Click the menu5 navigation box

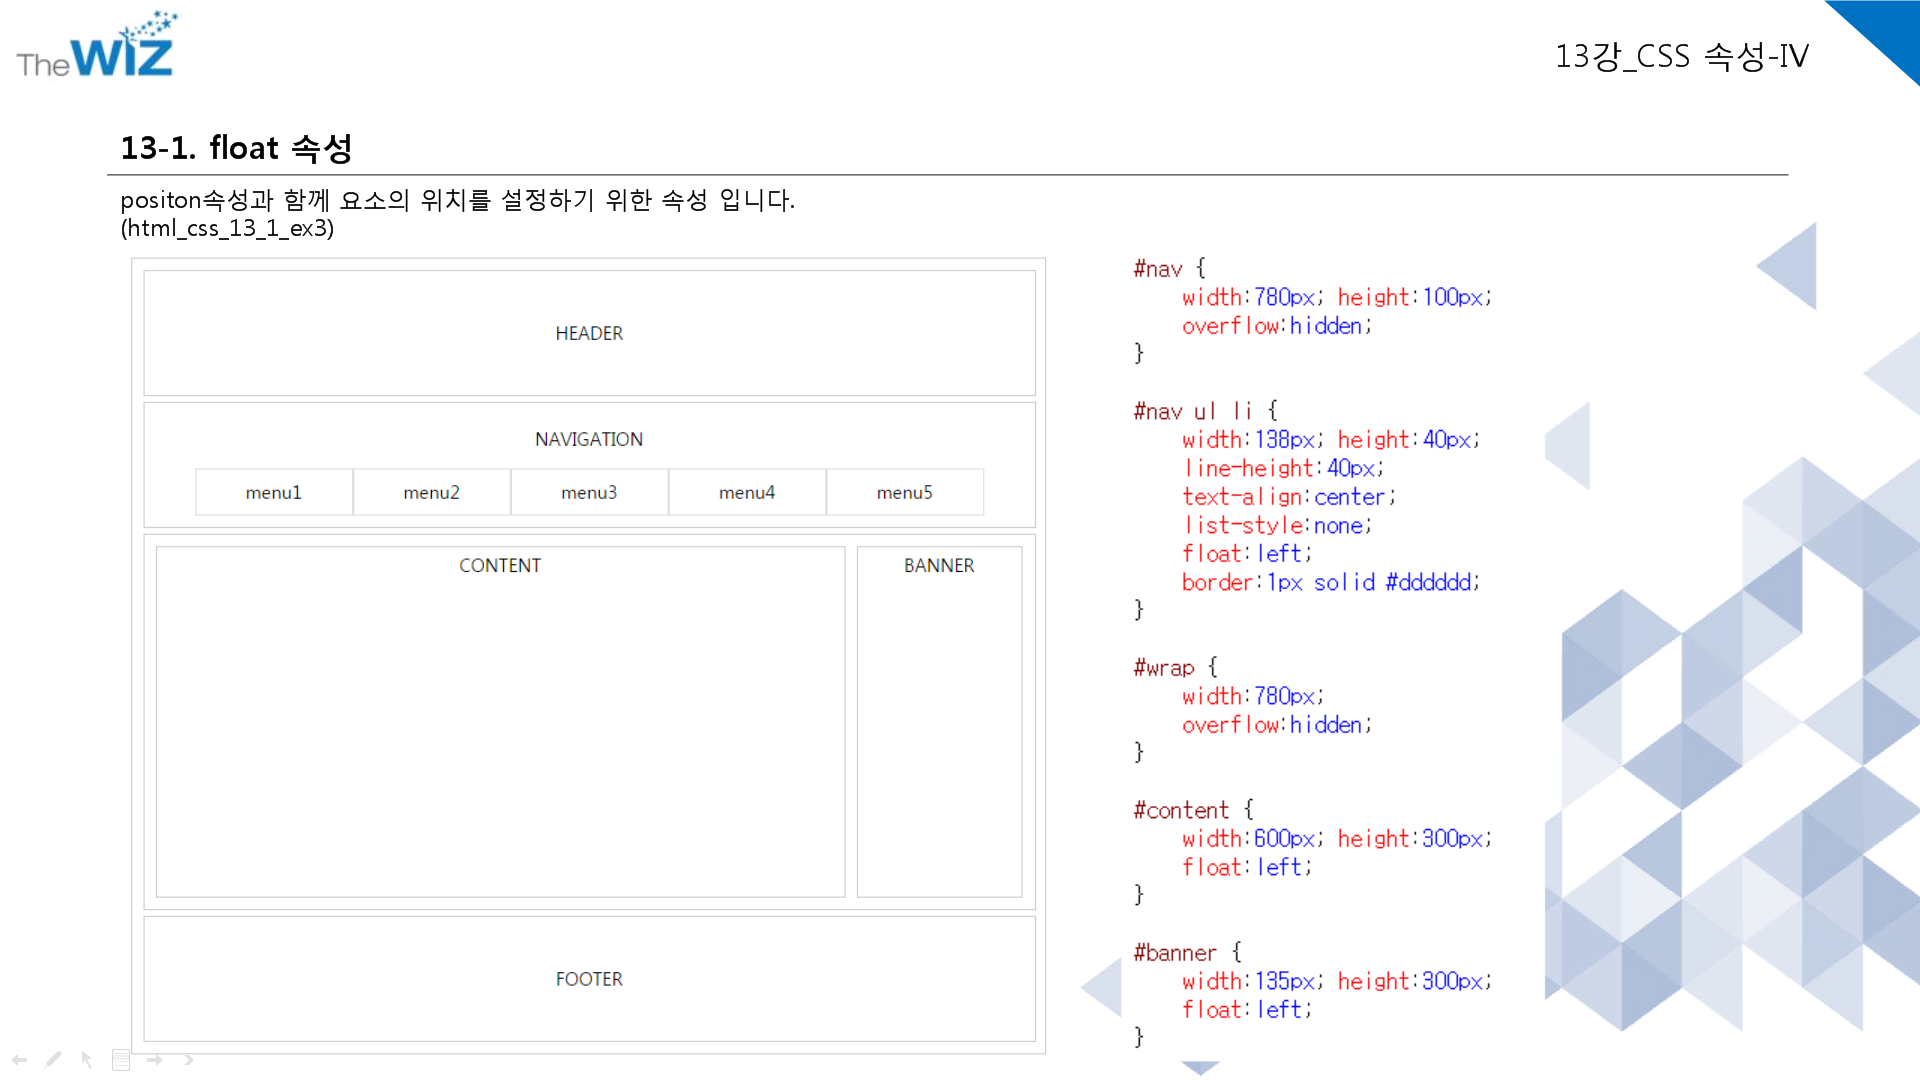tap(904, 492)
